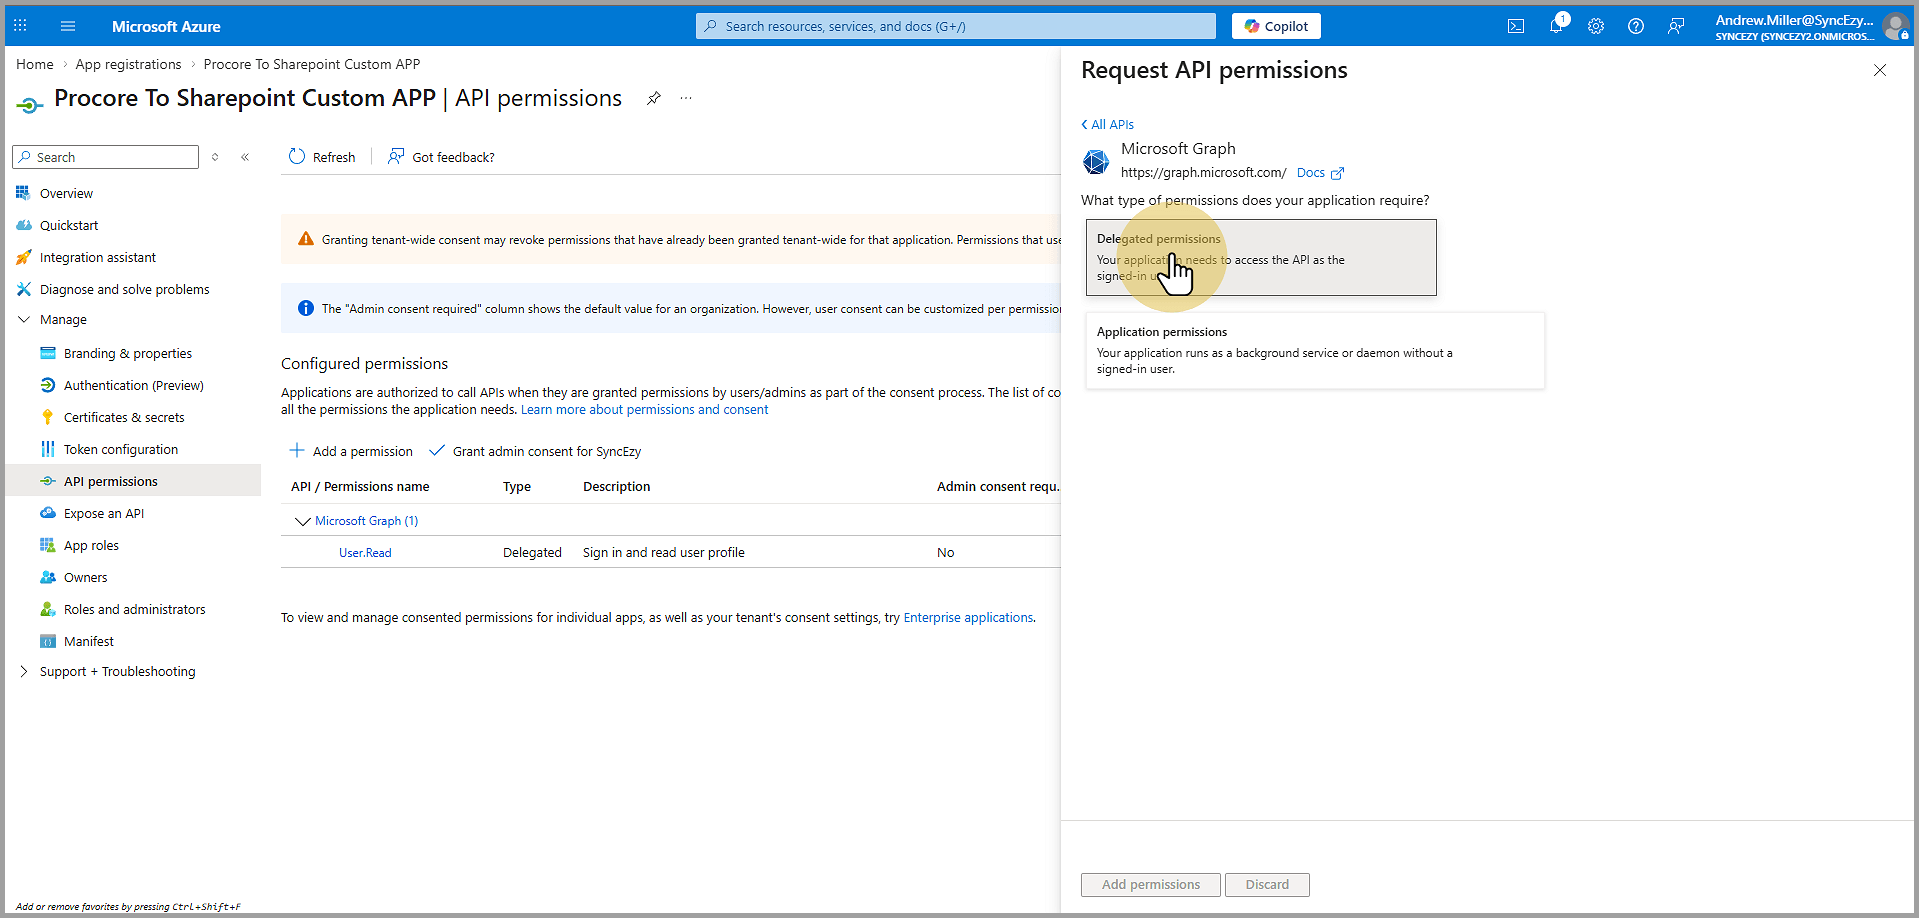Open the feedback icon in header

tap(1676, 26)
